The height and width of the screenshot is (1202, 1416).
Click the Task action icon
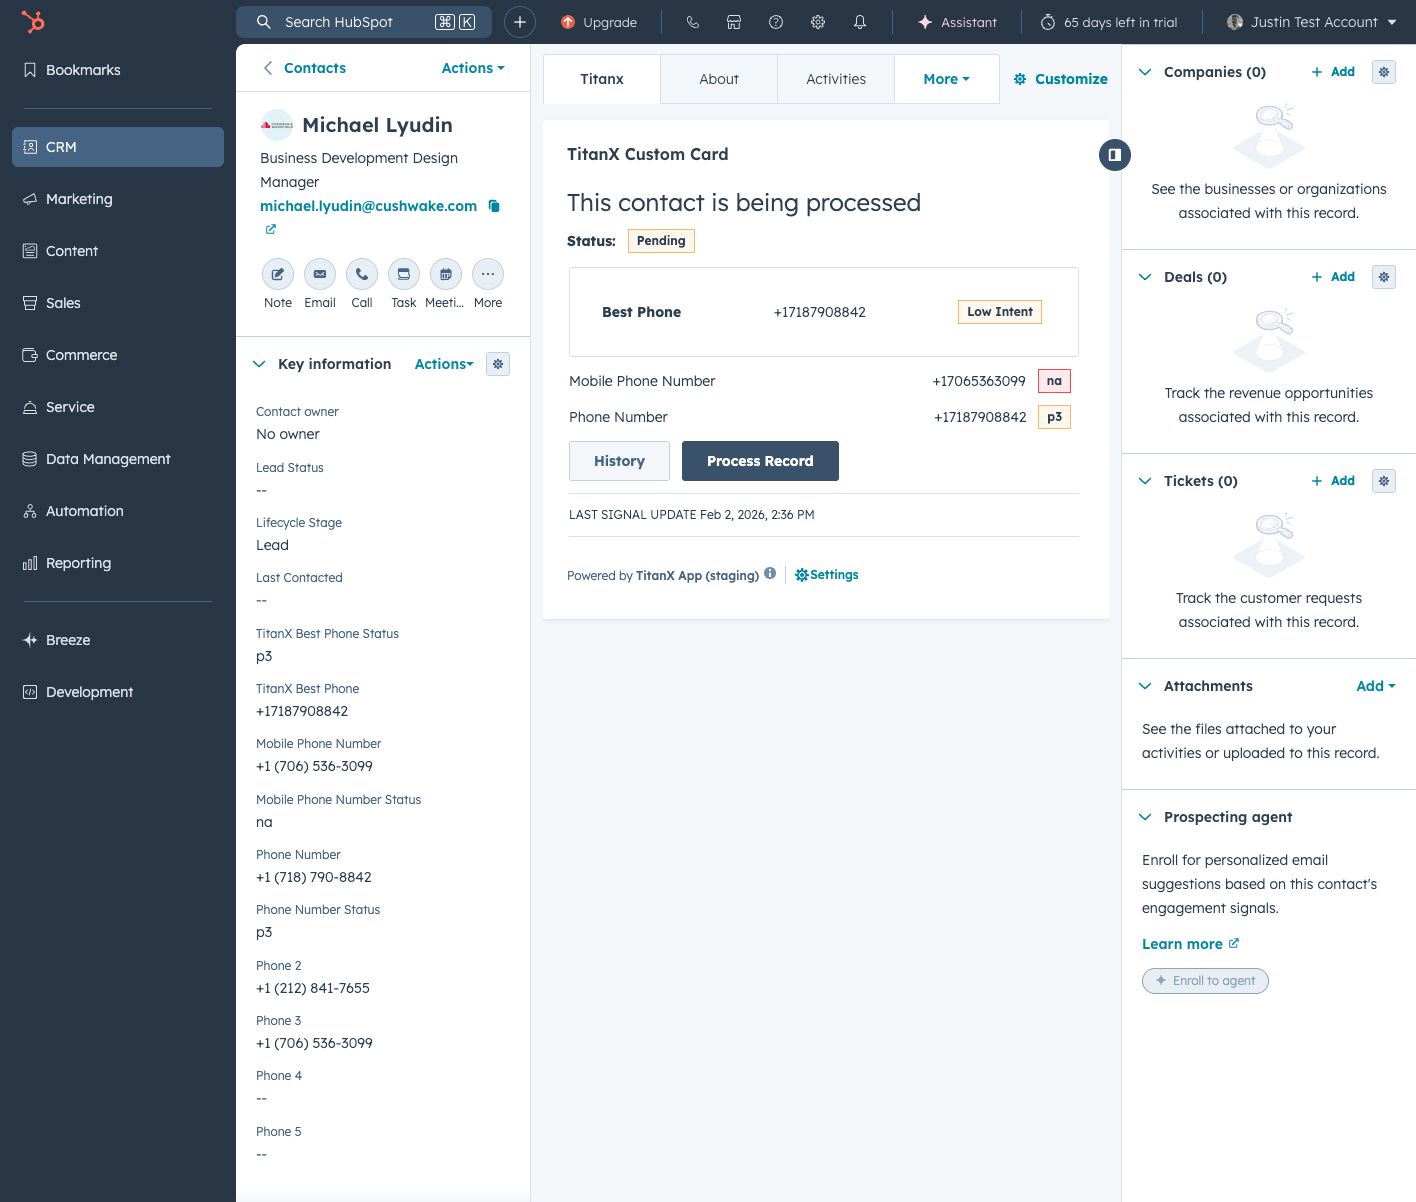tap(404, 274)
